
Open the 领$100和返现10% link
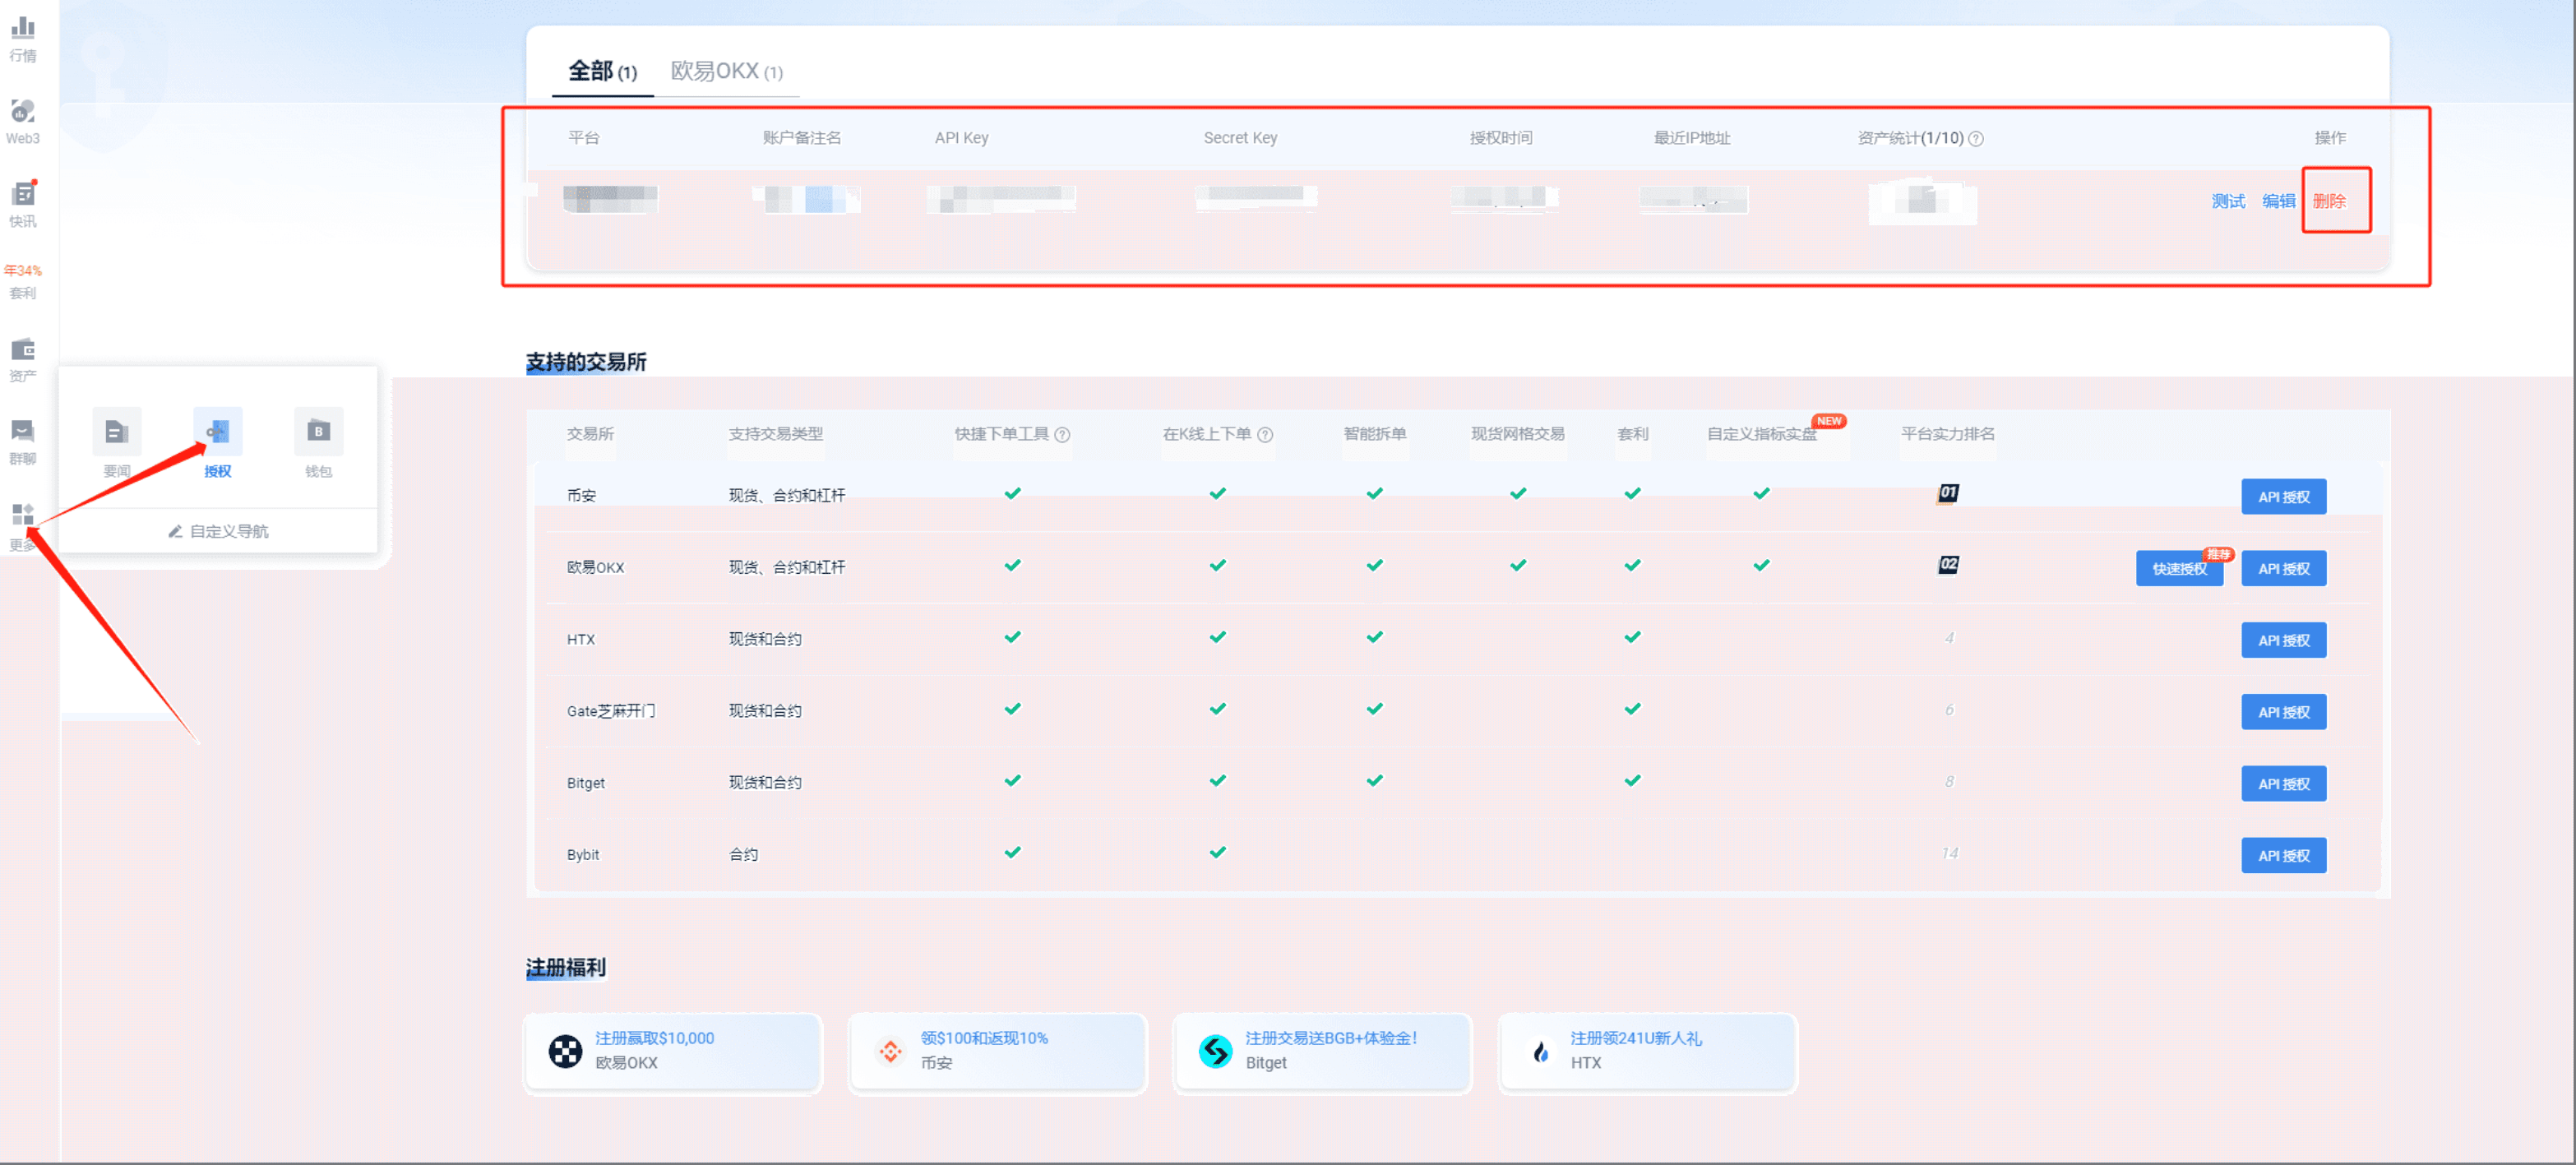(x=984, y=1038)
